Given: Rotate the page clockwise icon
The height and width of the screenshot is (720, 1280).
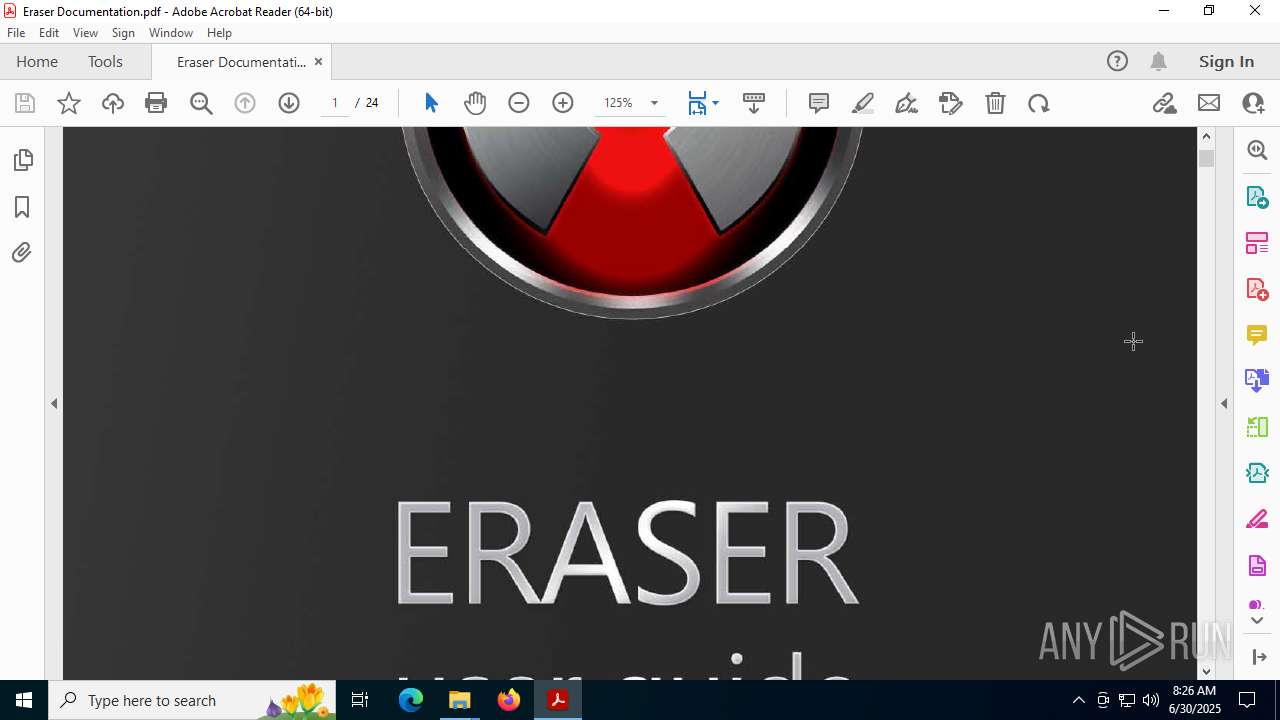Looking at the screenshot, I should (x=1039, y=103).
